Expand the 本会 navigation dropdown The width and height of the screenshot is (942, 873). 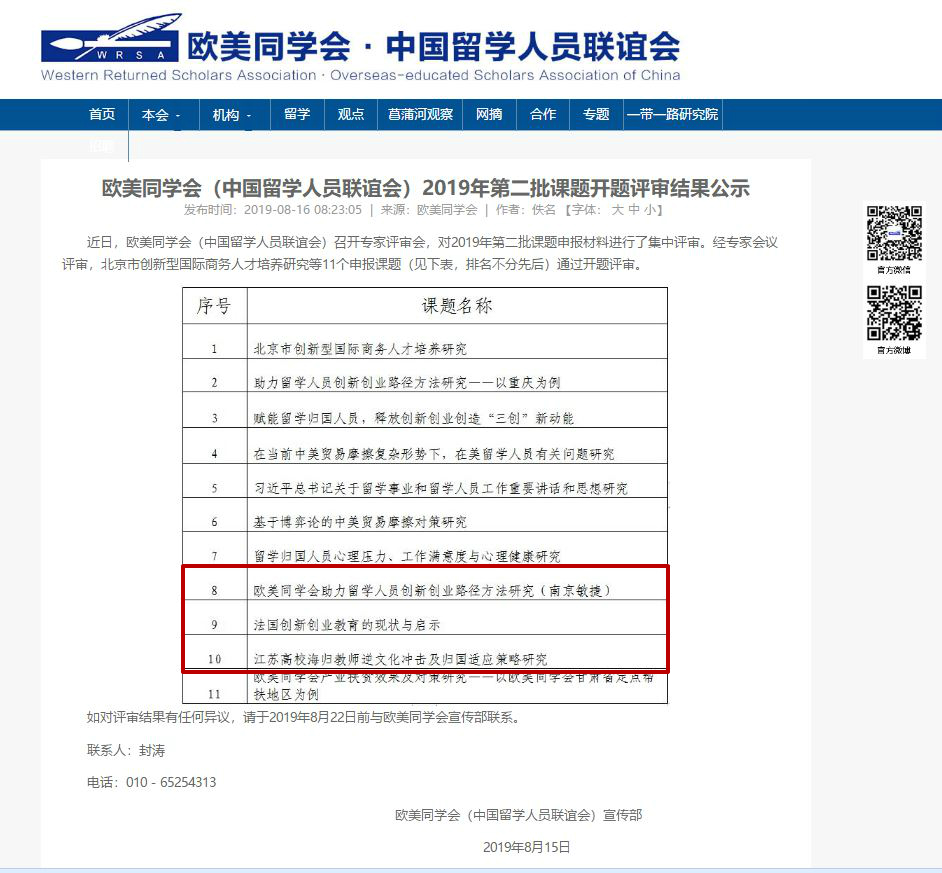click(x=160, y=115)
